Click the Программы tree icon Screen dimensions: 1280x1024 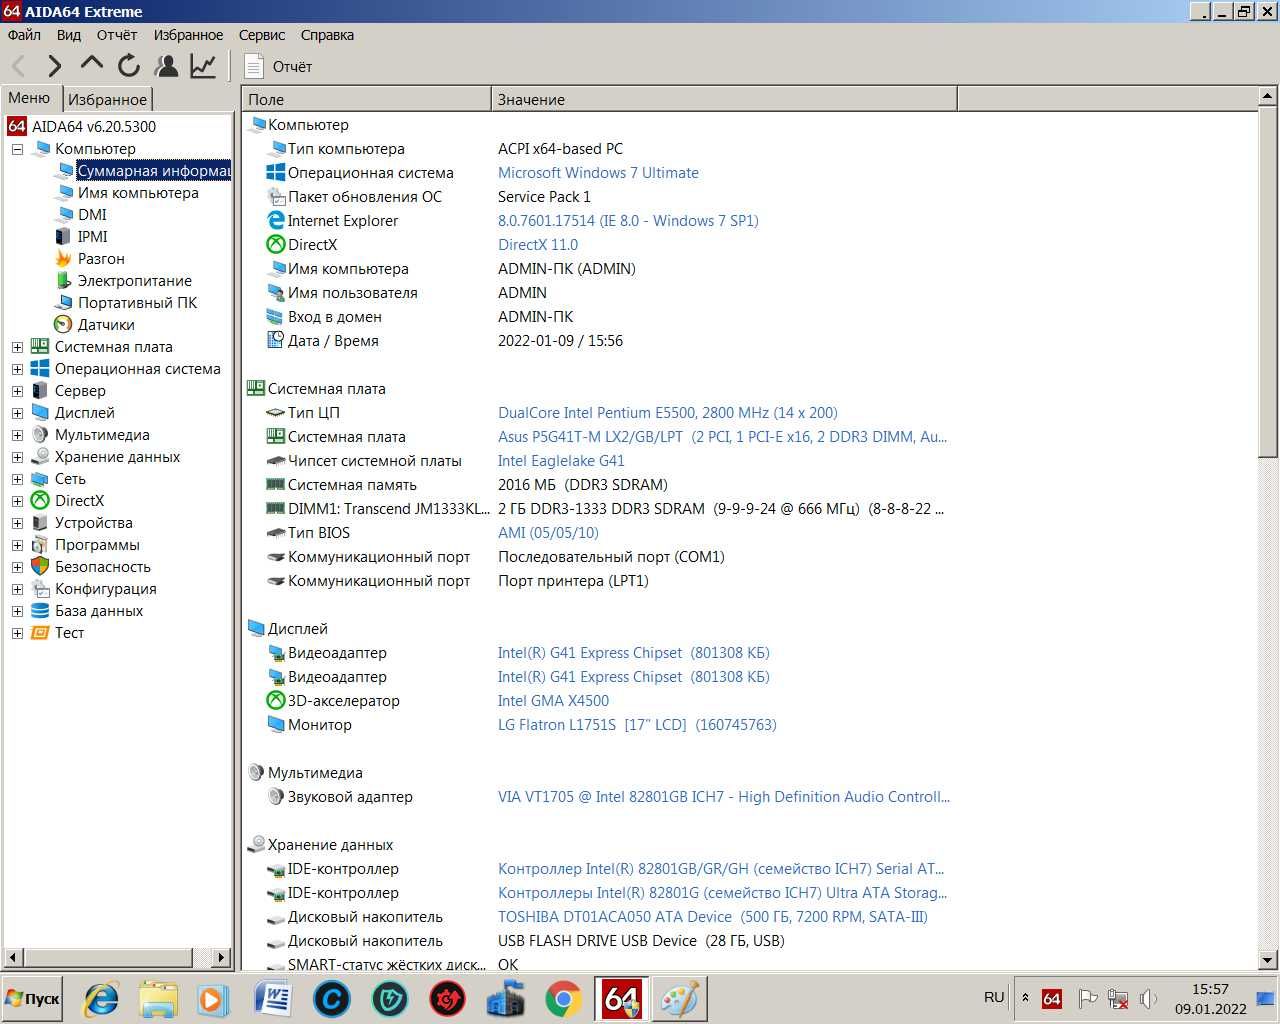[40, 545]
